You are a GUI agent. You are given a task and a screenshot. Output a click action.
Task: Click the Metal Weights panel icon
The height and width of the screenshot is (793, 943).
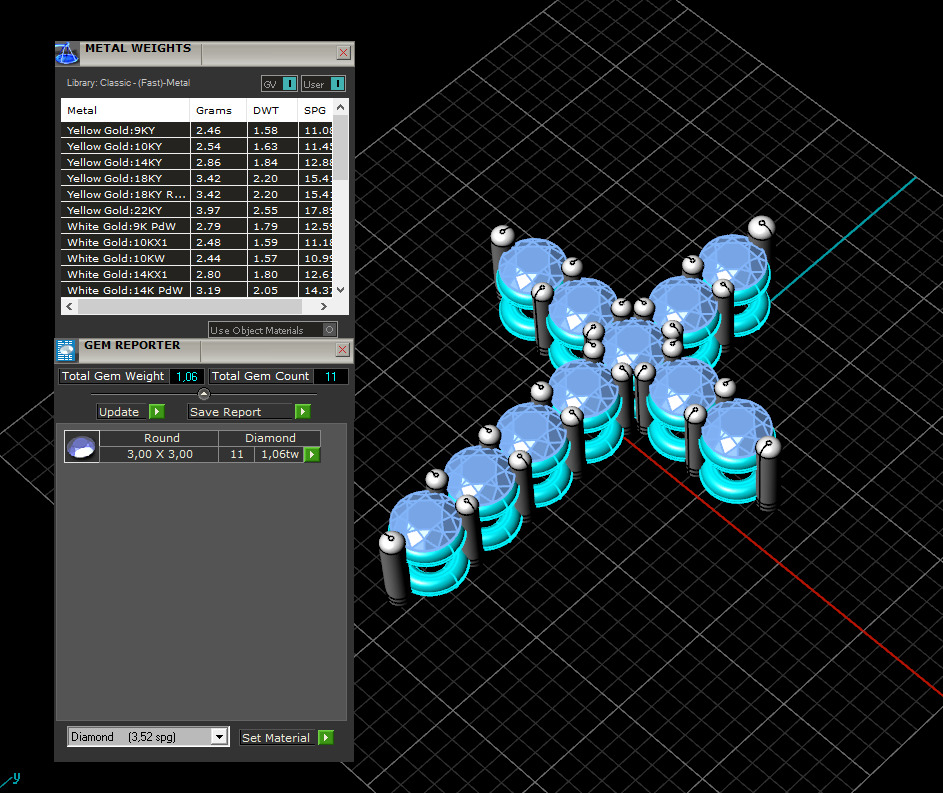click(x=67, y=53)
